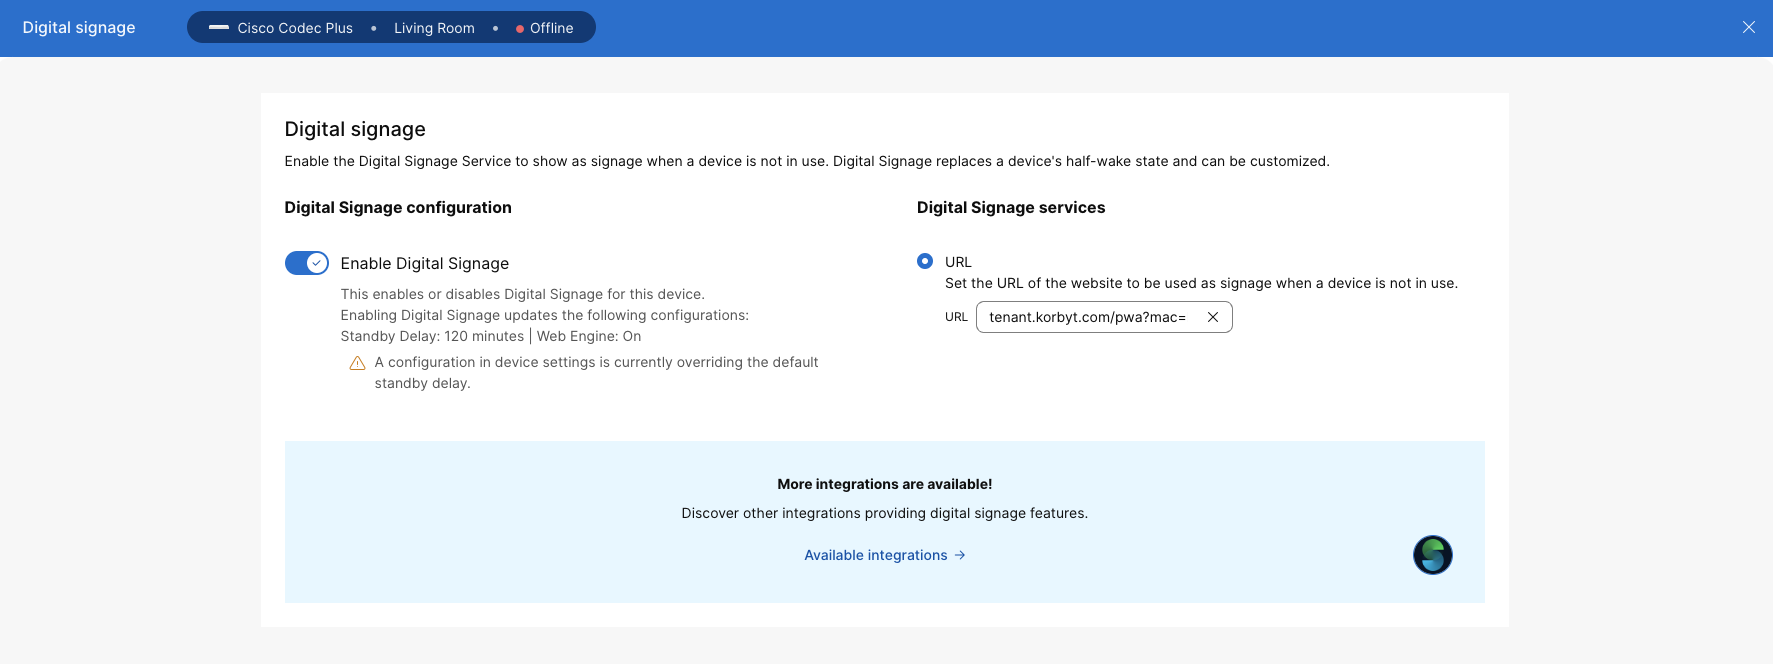
Task: Click the Cisco Codec Plus device icon
Action: coord(219,28)
